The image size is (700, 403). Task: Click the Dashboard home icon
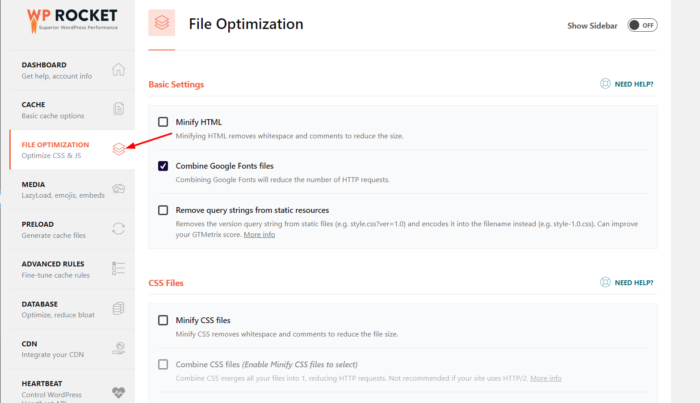click(x=118, y=70)
